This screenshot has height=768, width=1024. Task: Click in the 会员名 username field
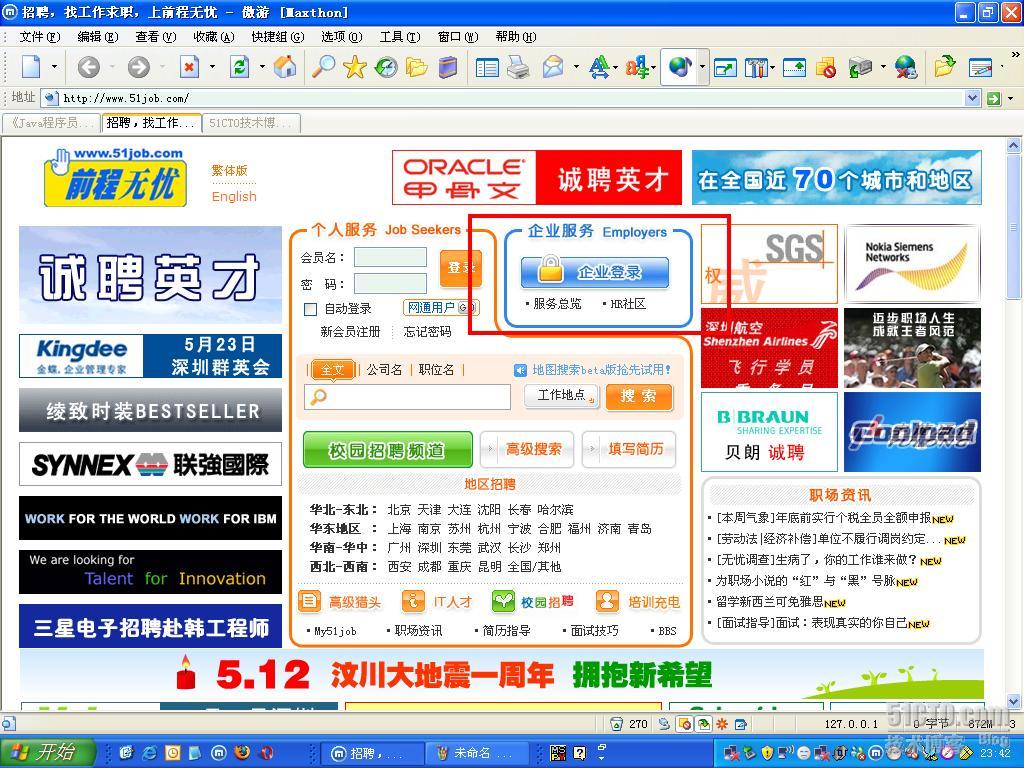[x=391, y=257]
